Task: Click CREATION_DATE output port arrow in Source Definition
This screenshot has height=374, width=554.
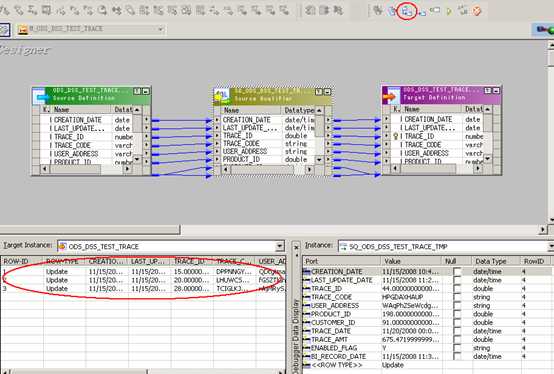Action: click(147, 120)
